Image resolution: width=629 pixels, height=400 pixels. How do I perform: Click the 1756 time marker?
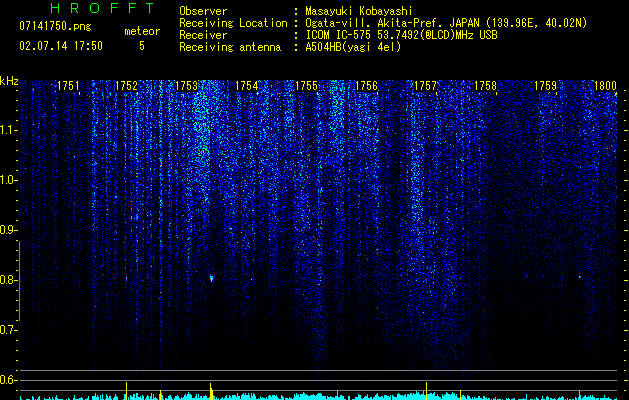point(367,86)
